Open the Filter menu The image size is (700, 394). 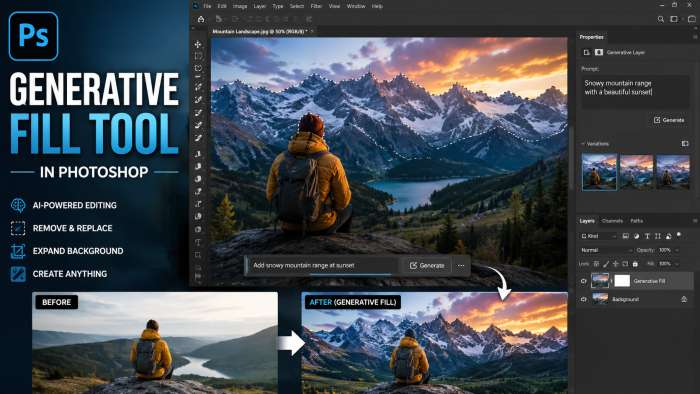[316, 6]
